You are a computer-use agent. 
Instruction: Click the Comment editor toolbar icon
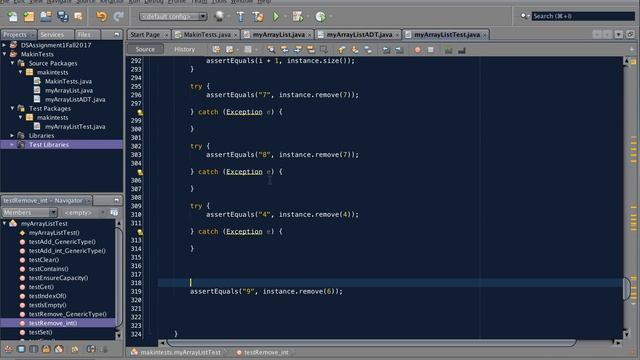(449, 50)
